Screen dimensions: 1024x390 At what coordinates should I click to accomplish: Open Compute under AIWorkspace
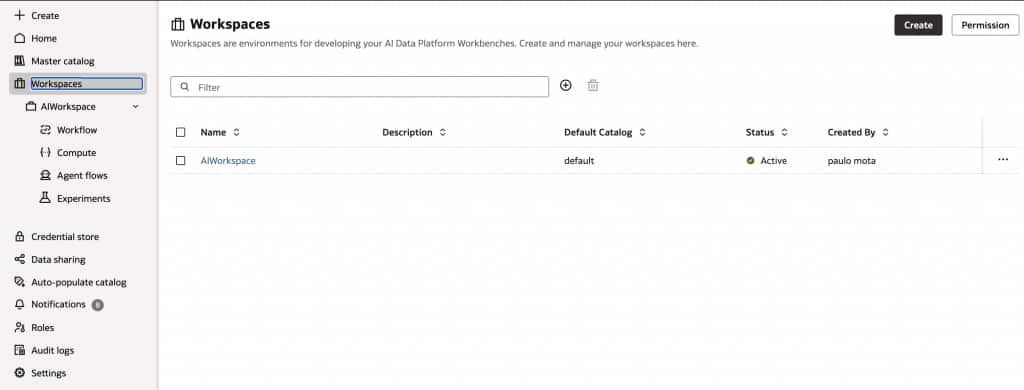76,152
